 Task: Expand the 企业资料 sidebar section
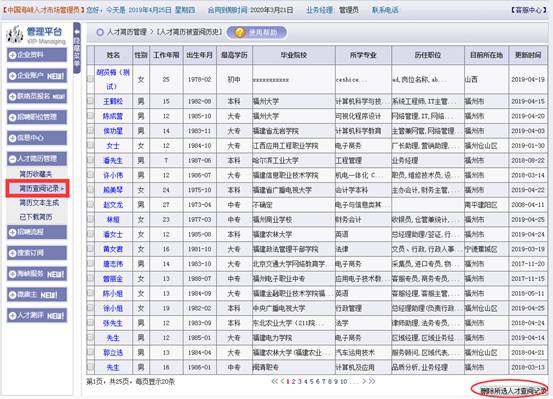37,55
